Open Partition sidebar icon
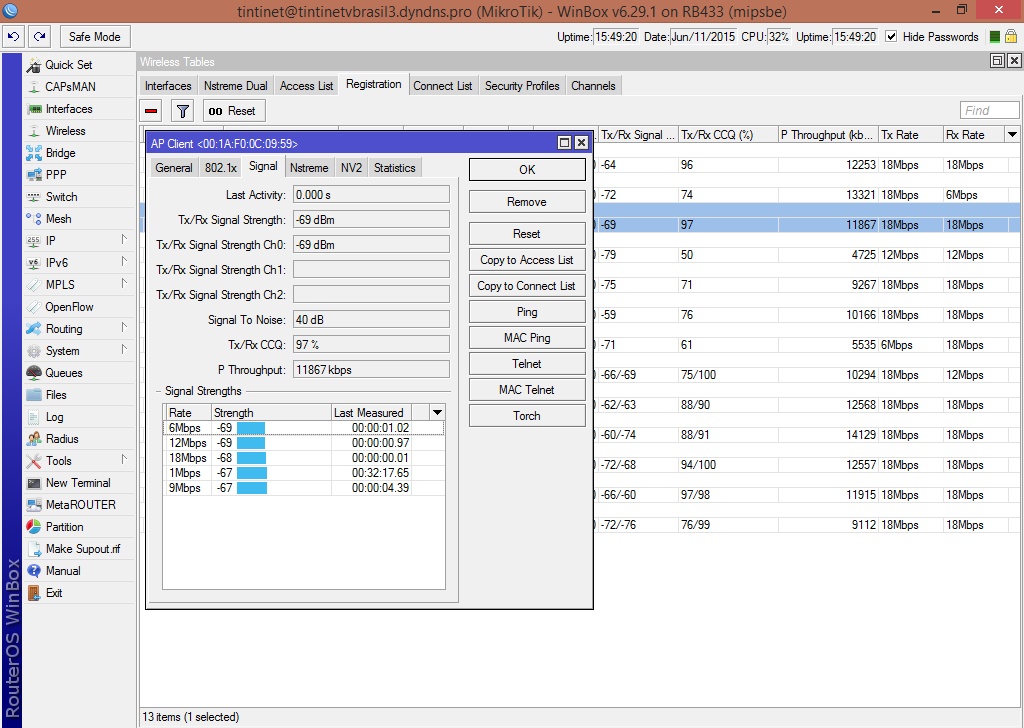1024x728 pixels. pos(34,527)
